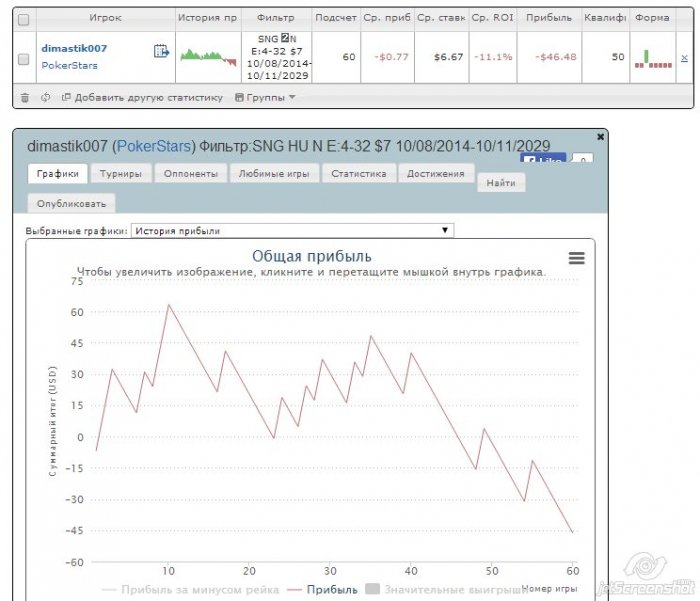
Task: Click the refresh icon below the table
Action: point(45,98)
